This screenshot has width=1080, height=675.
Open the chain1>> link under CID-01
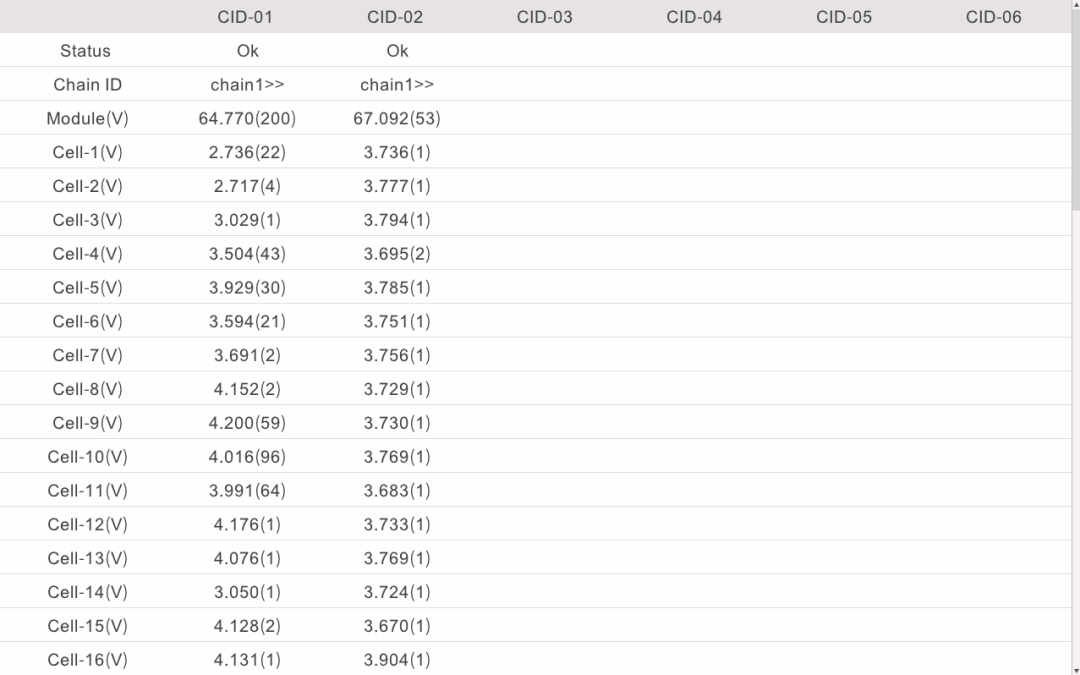(247, 85)
